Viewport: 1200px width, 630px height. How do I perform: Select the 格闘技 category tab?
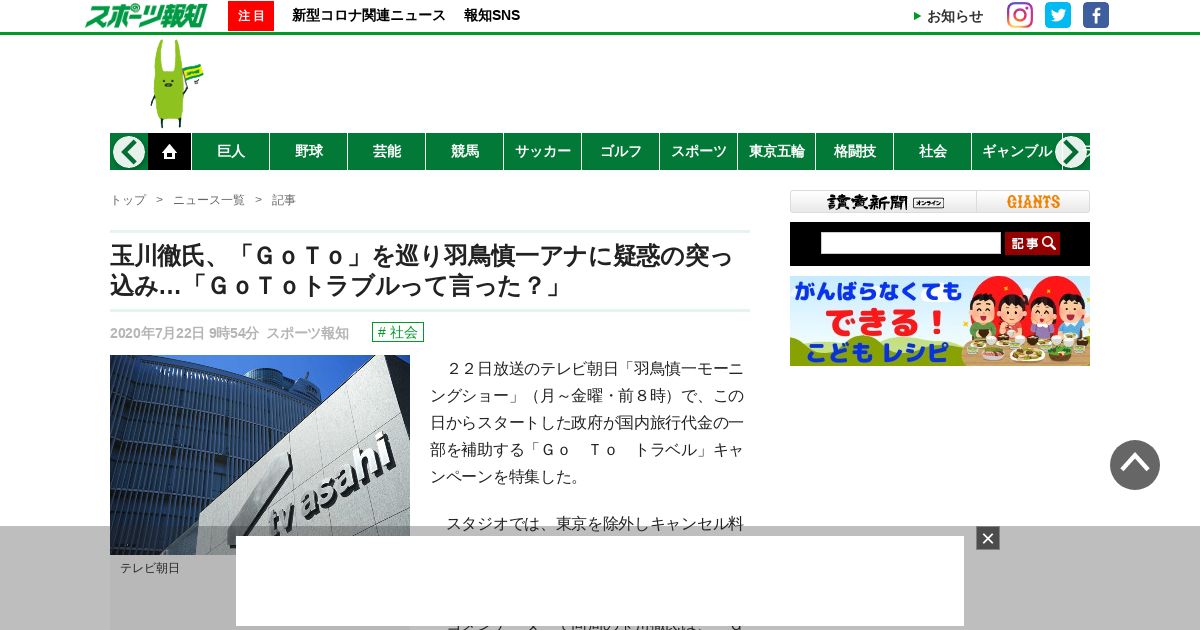point(855,151)
